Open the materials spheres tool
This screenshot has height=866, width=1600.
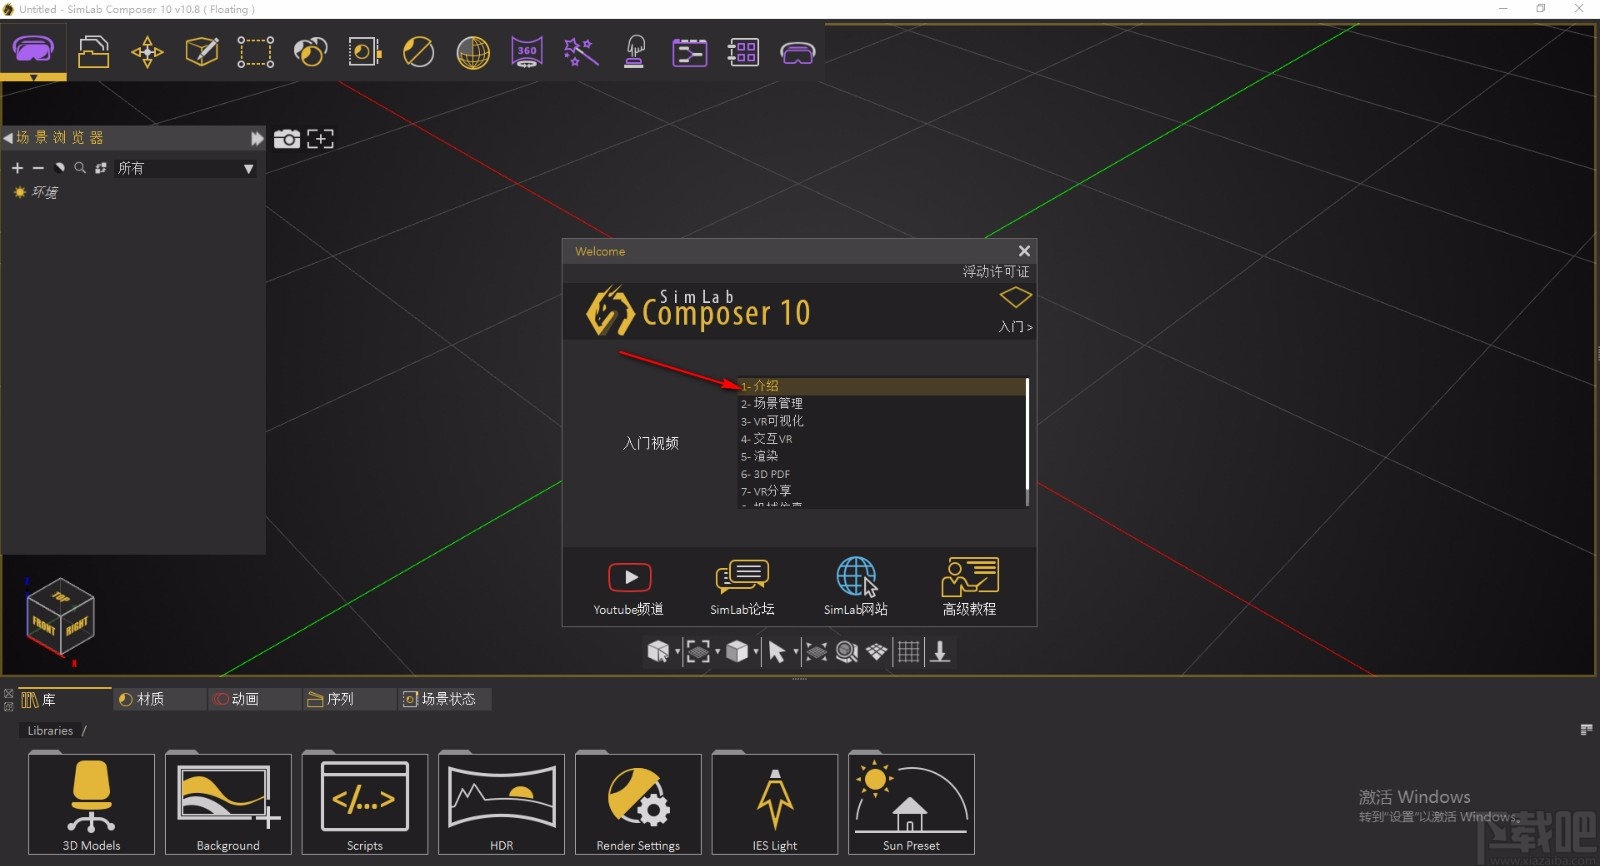click(x=310, y=52)
